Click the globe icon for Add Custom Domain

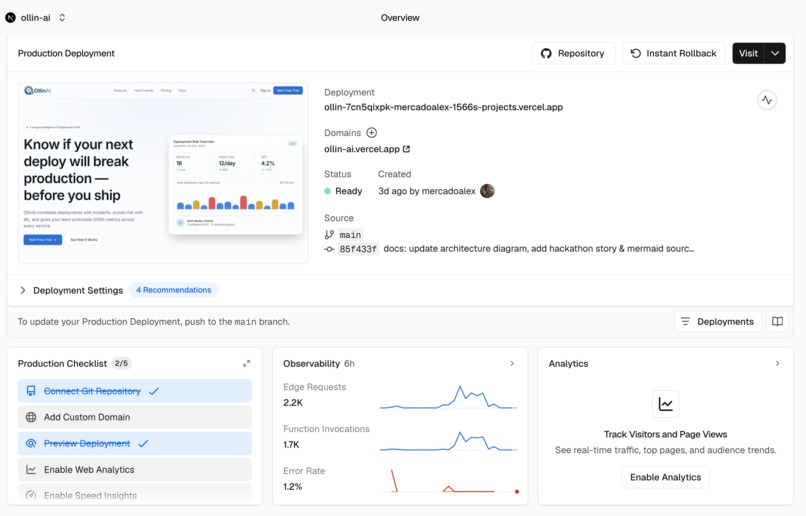point(31,417)
